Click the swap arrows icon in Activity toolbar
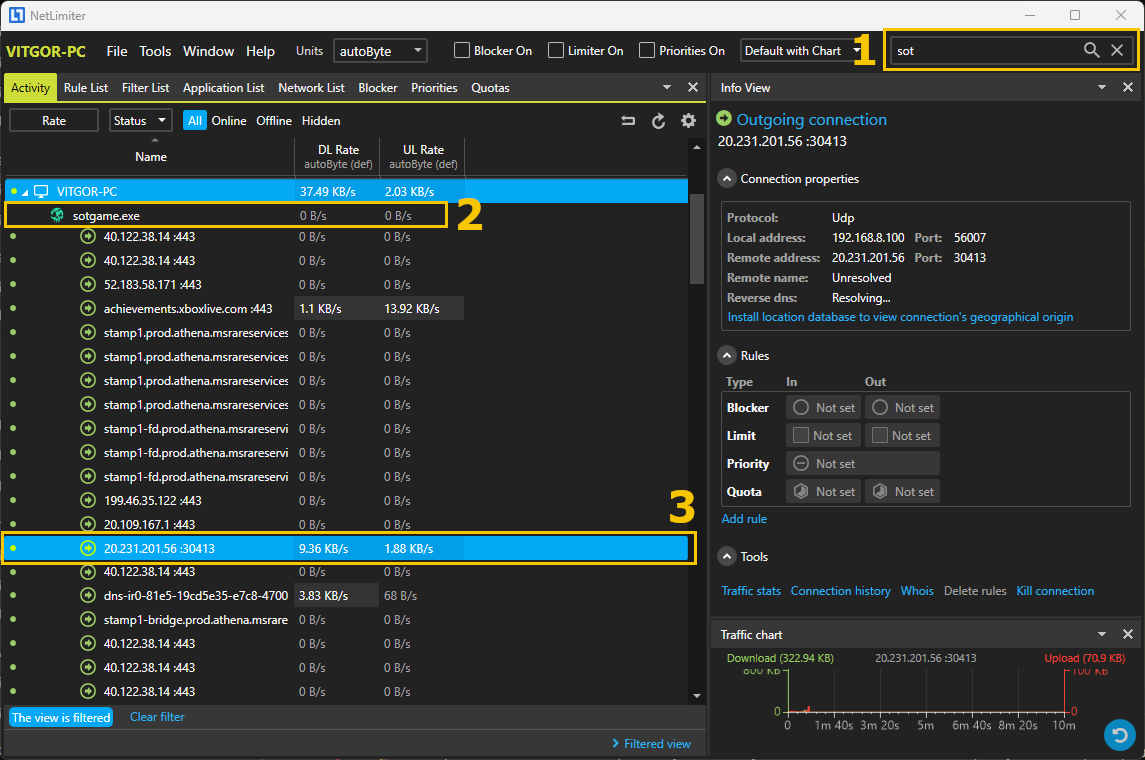This screenshot has width=1145, height=760. [628, 121]
